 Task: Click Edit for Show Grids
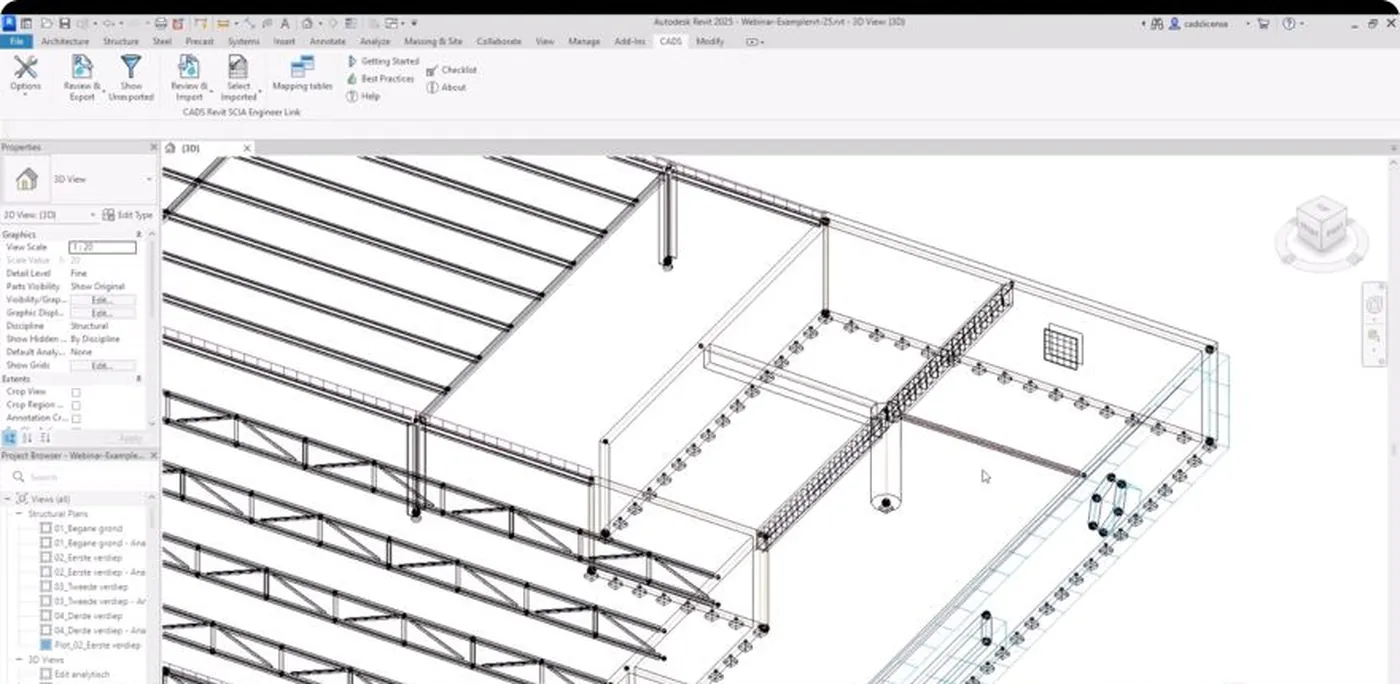pos(102,366)
